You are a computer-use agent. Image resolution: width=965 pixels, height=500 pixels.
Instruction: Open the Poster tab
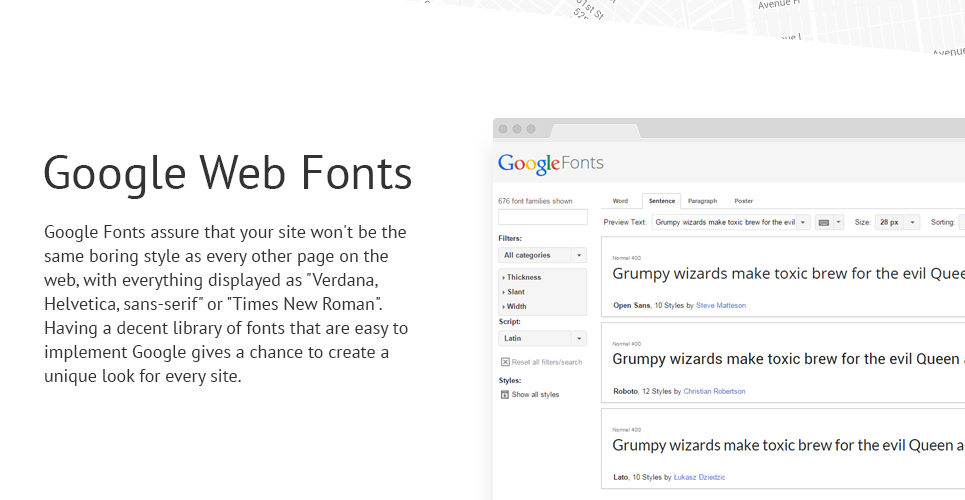point(743,201)
